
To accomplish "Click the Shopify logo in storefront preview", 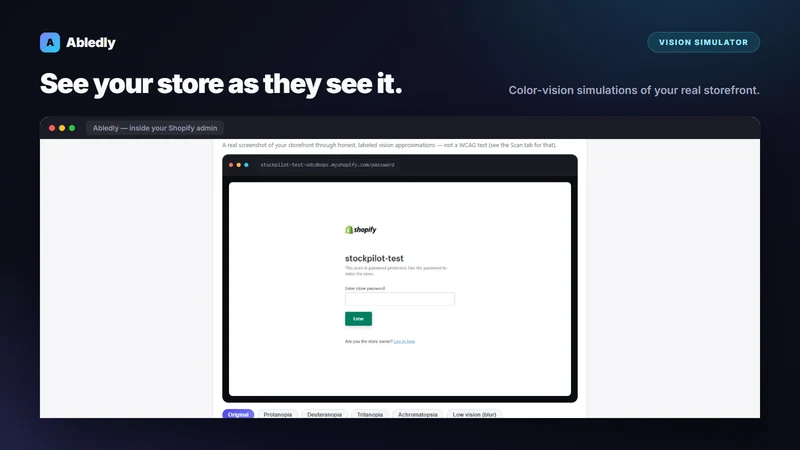I will coord(361,230).
